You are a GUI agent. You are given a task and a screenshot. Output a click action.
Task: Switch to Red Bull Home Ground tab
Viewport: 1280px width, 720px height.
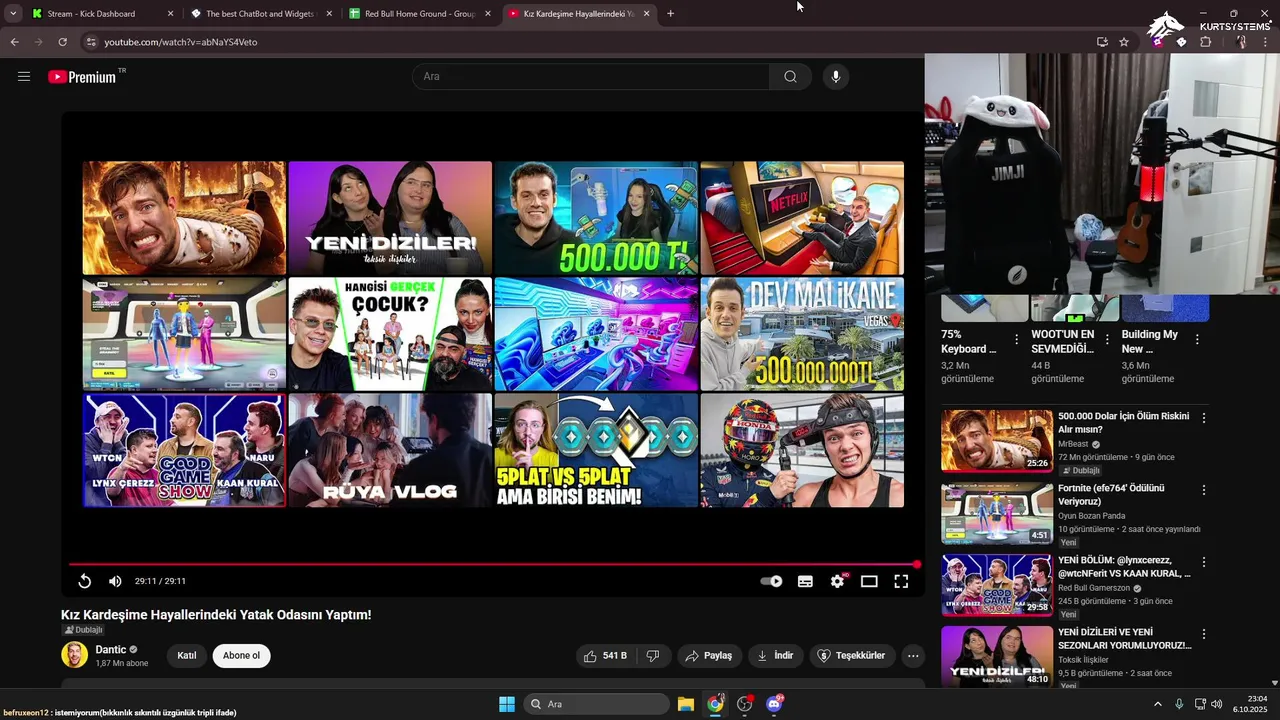pyautogui.click(x=419, y=14)
